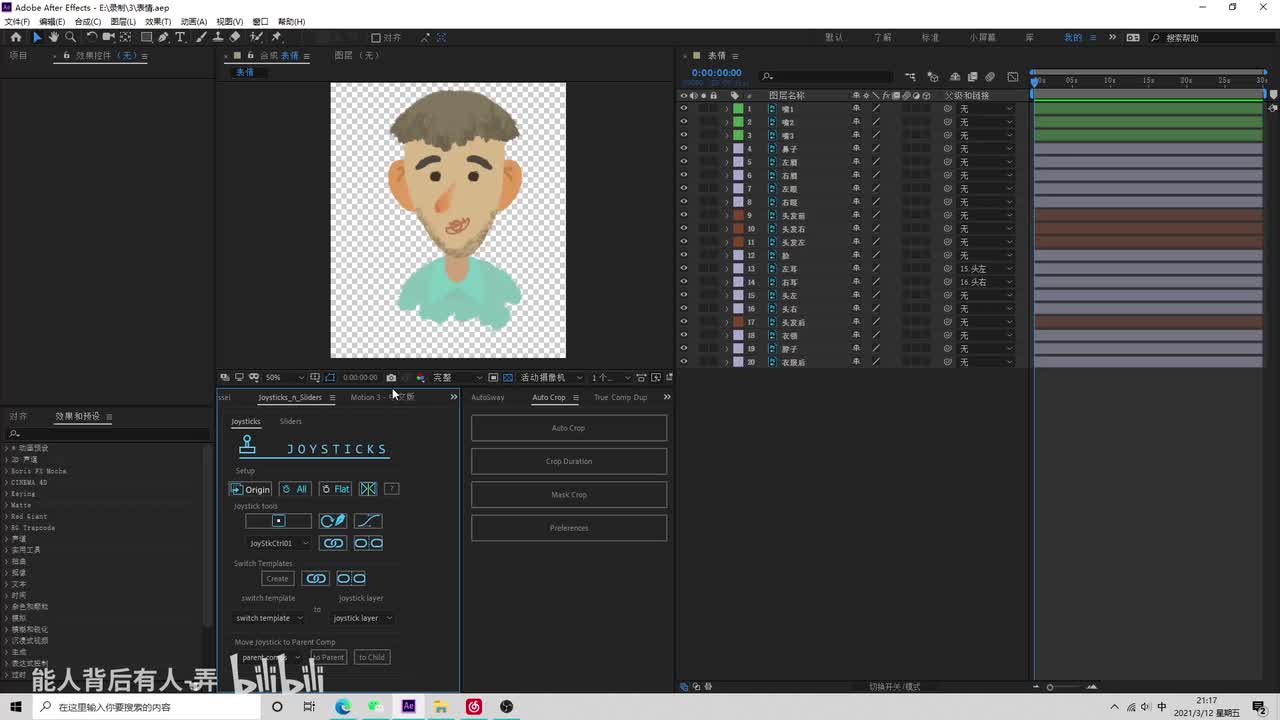Select the Hand tool in the toolbar

click(x=54, y=37)
